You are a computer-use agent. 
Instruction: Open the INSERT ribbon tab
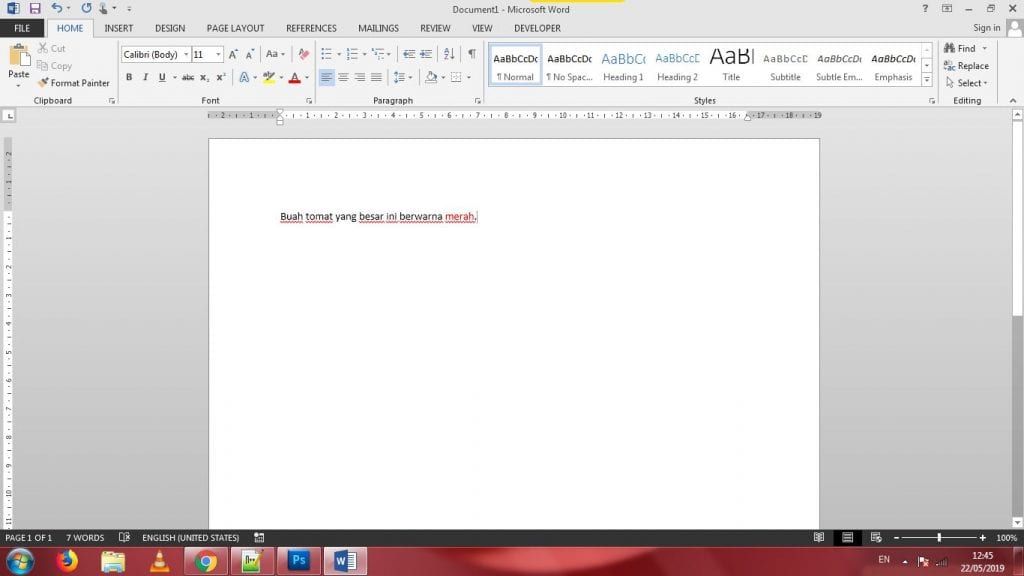click(x=119, y=28)
